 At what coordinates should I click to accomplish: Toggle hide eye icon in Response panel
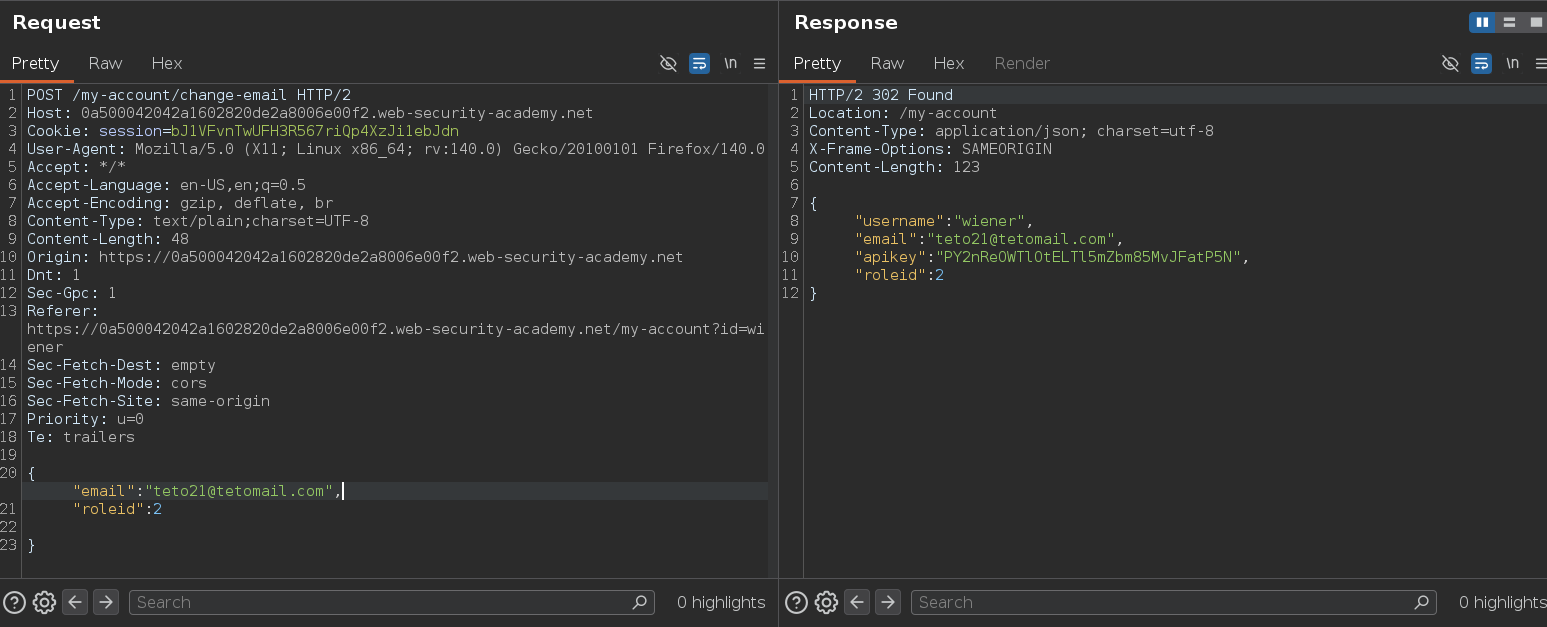tap(1451, 63)
